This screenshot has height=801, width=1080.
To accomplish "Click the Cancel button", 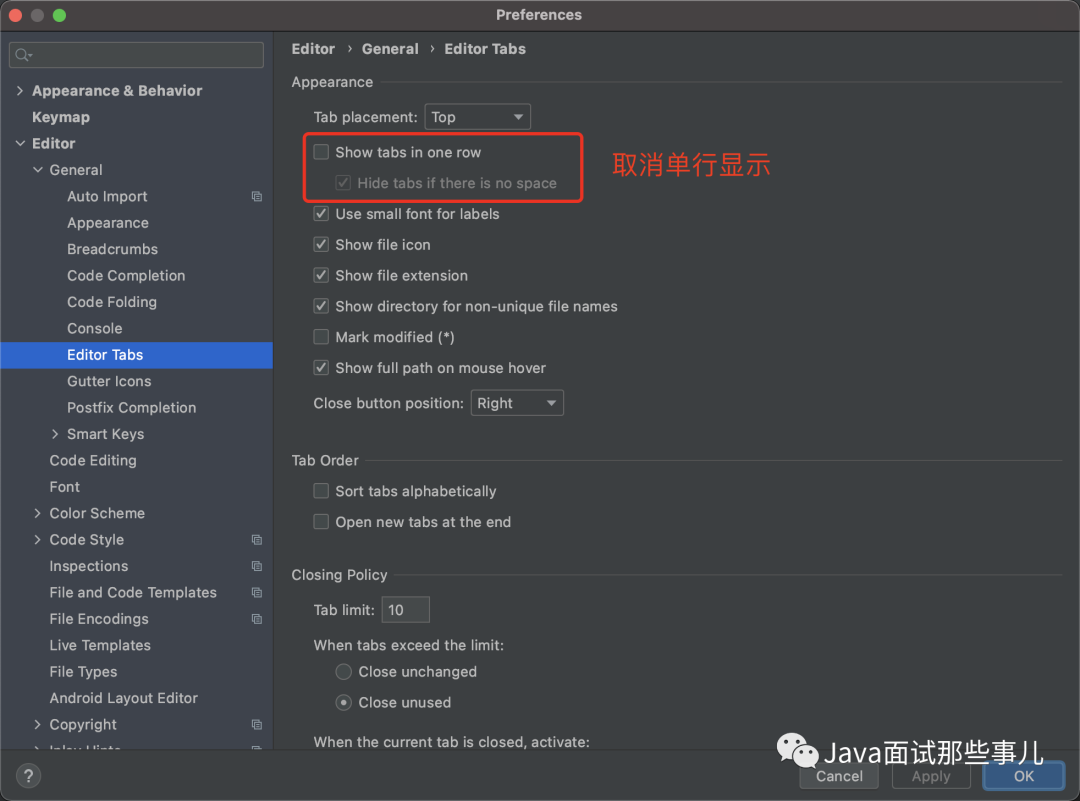I will click(839, 776).
